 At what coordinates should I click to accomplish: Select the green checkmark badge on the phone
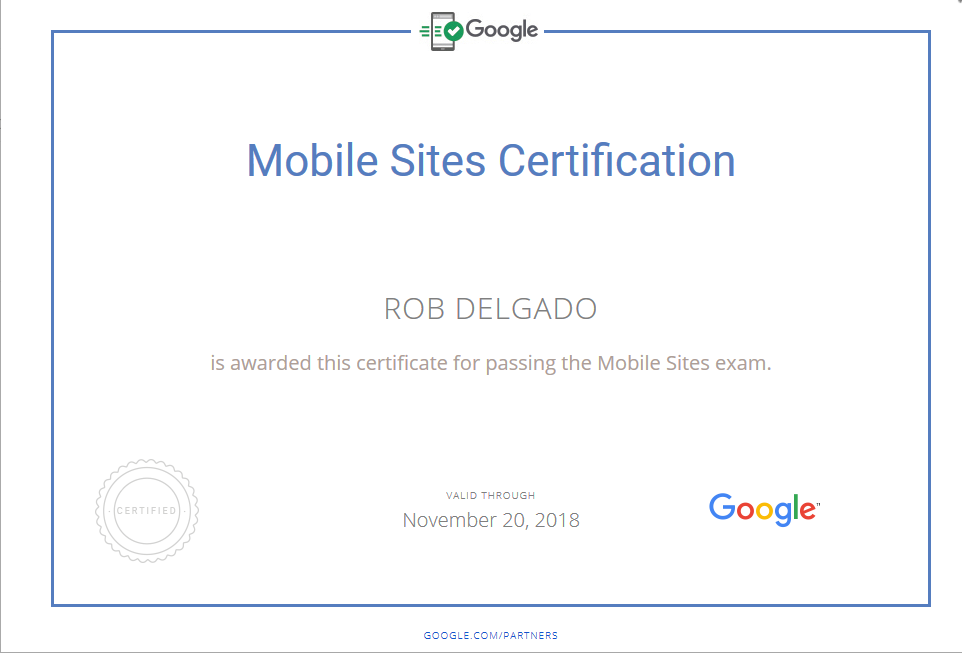tap(455, 31)
